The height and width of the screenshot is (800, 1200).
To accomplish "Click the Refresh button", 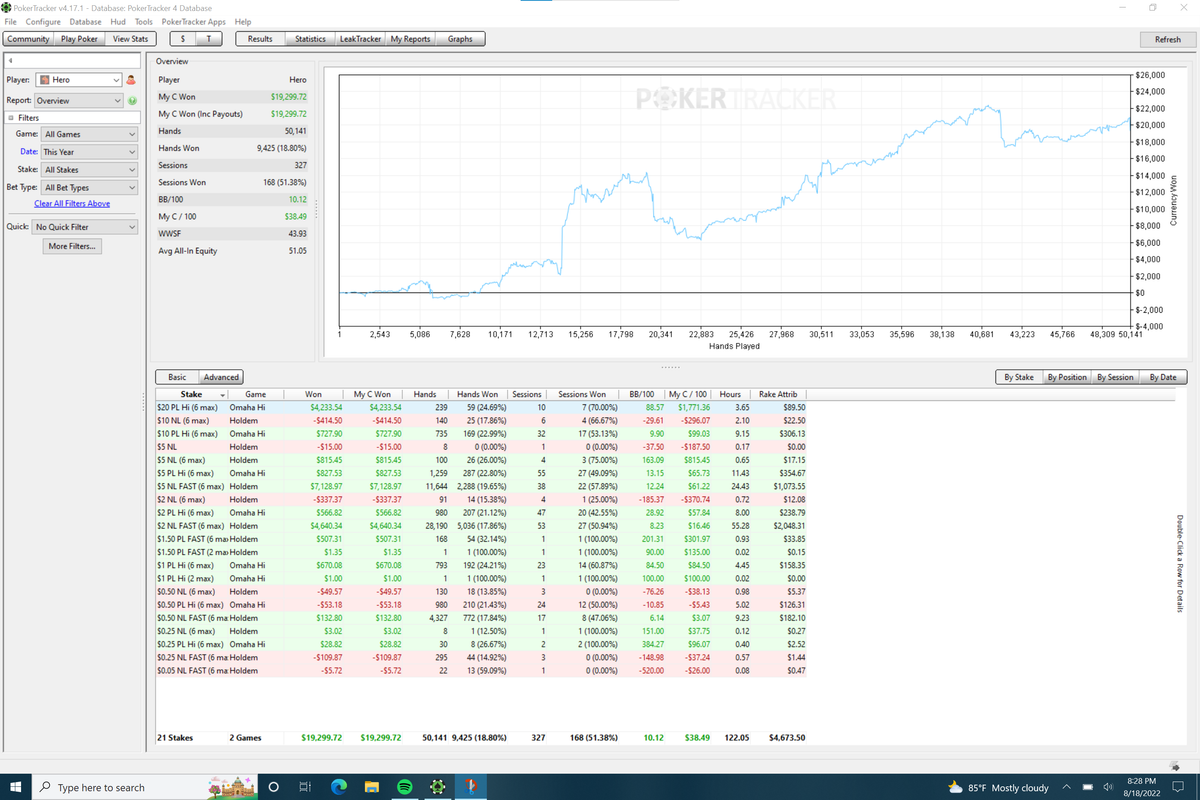I will 1167,39.
